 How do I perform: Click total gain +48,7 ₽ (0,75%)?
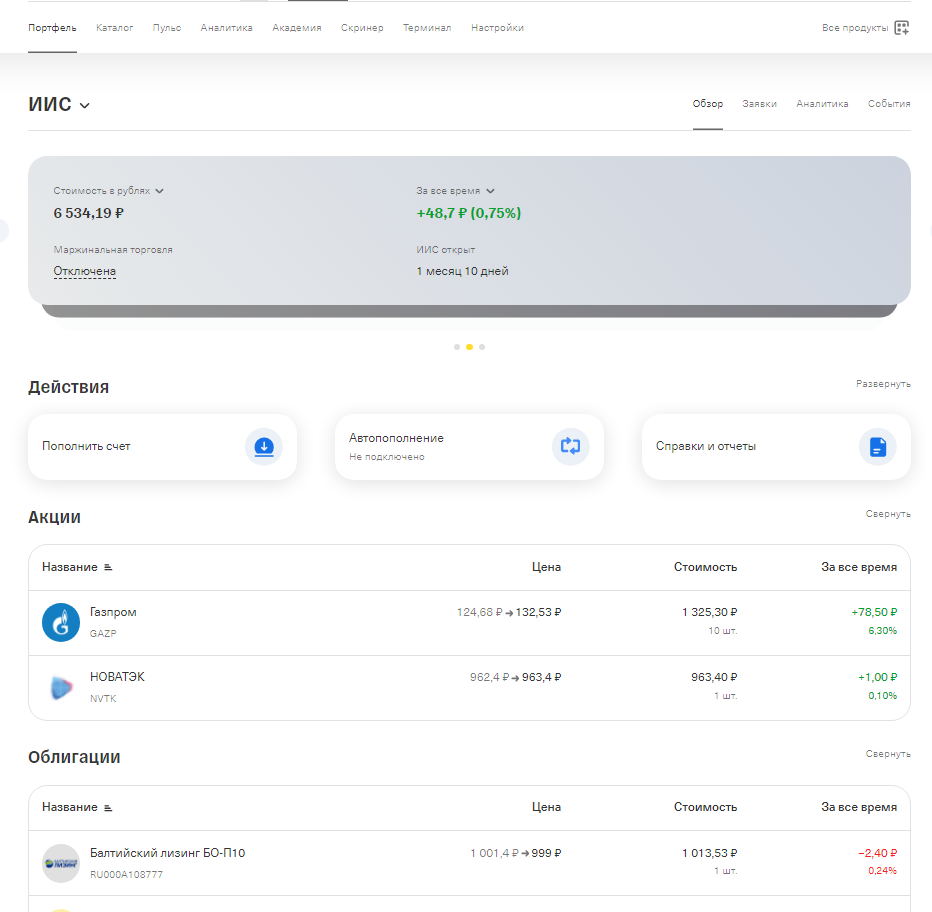(x=468, y=213)
